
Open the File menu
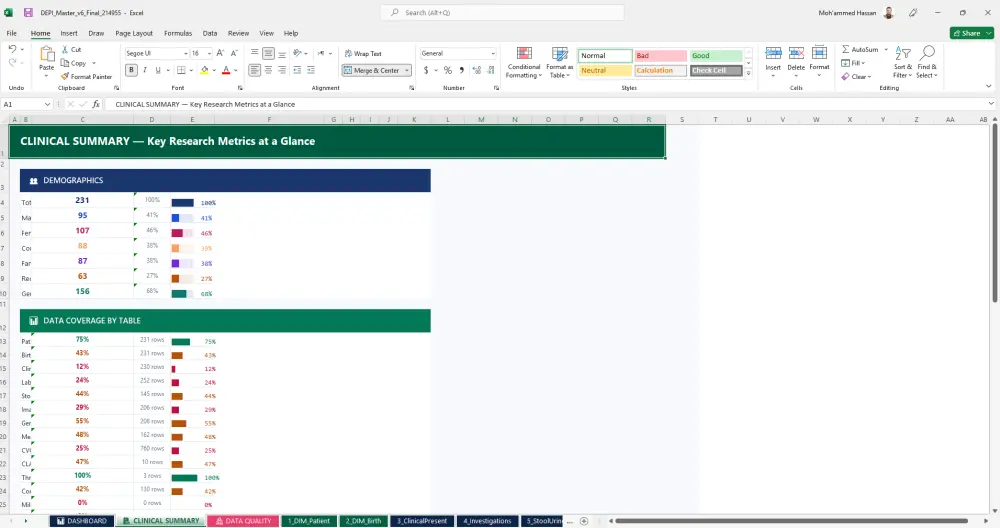tap(11, 33)
